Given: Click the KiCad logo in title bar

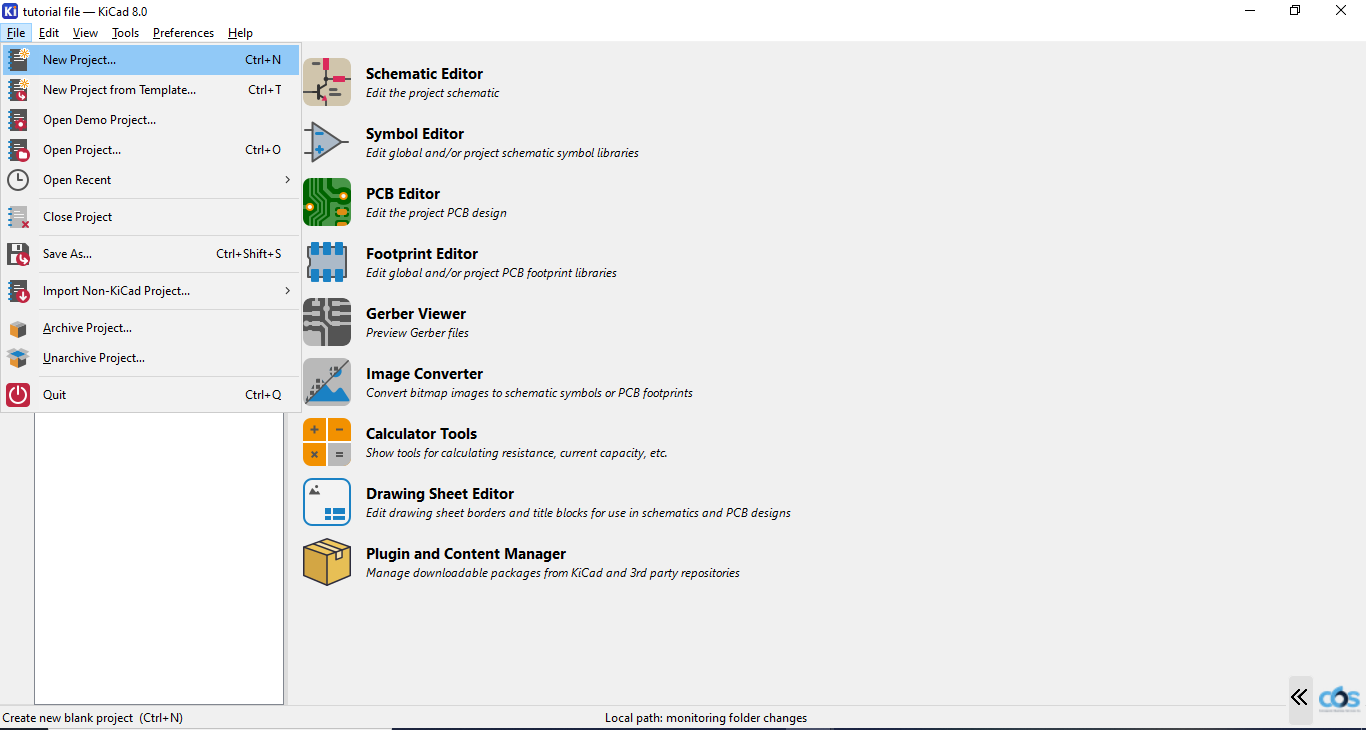Looking at the screenshot, I should click(x=11, y=11).
